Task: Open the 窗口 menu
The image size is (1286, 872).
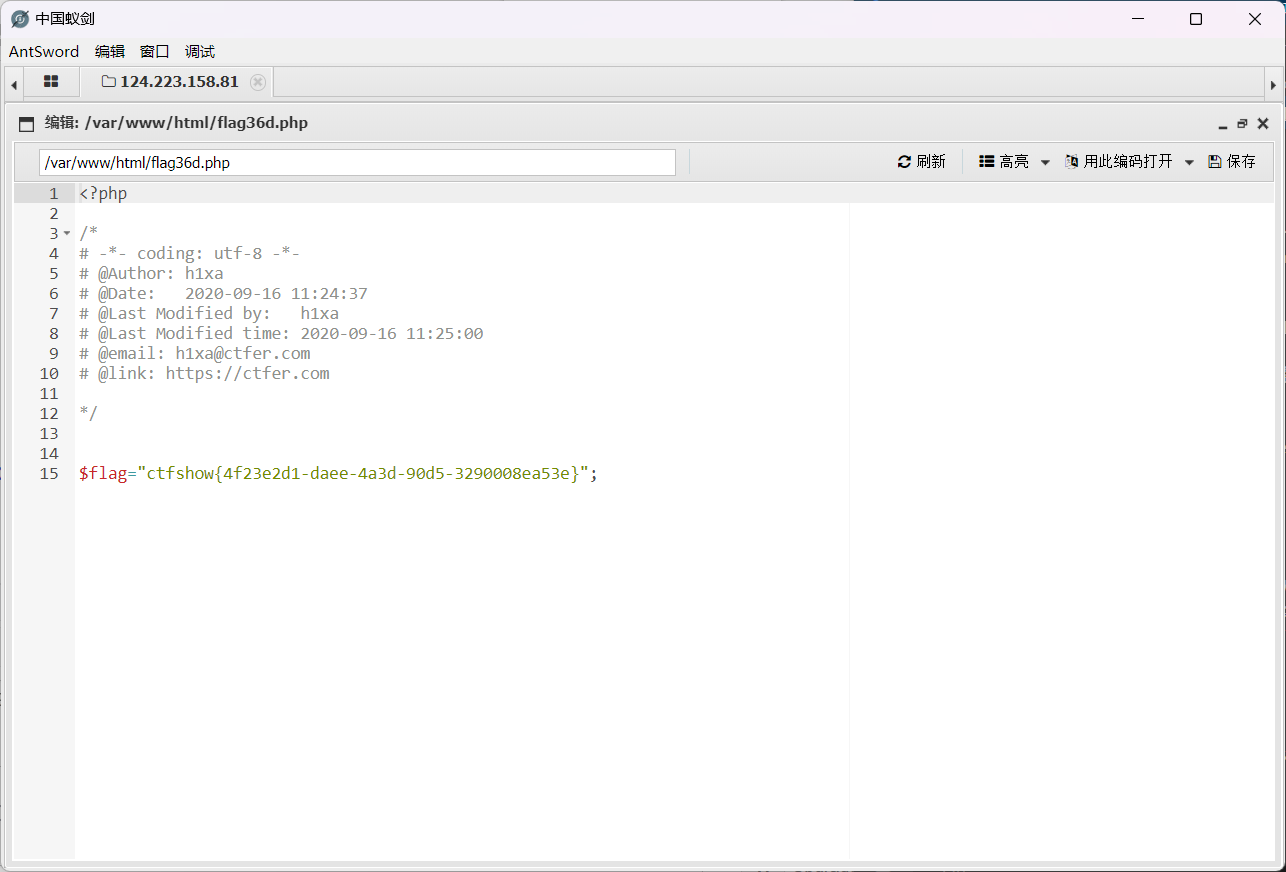Action: coord(155,52)
